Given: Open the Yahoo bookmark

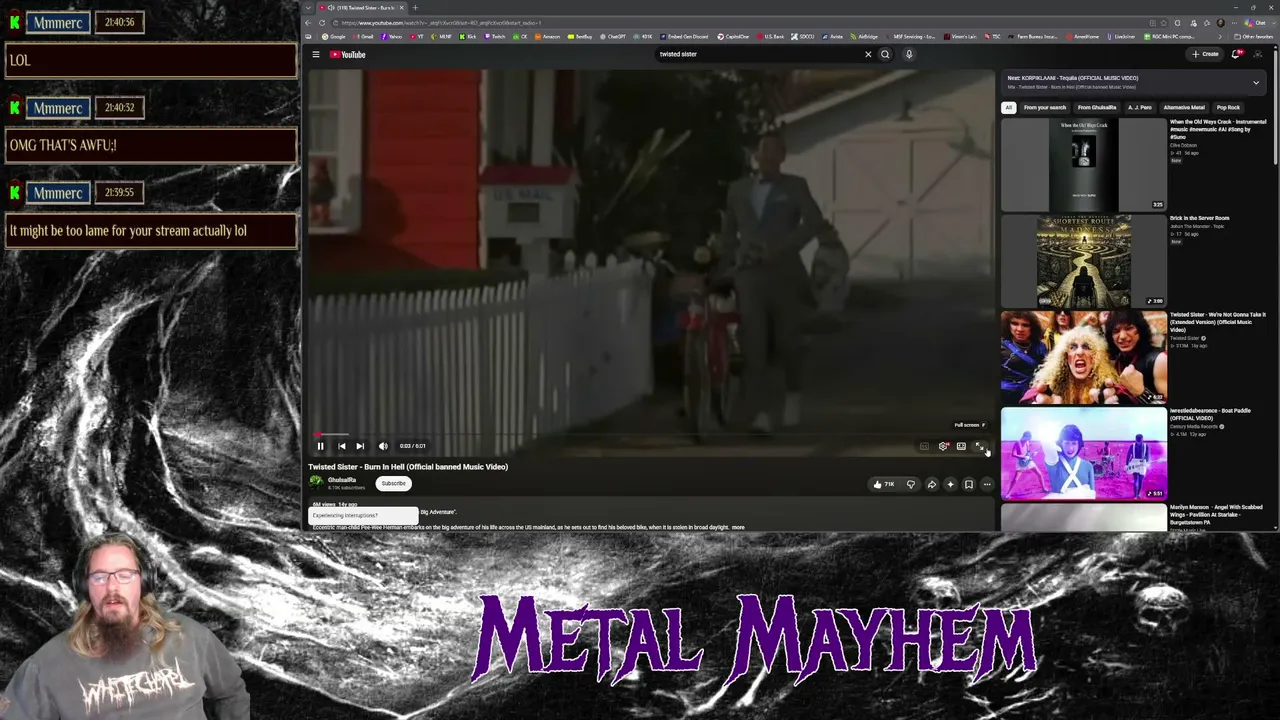Looking at the screenshot, I should tap(392, 37).
